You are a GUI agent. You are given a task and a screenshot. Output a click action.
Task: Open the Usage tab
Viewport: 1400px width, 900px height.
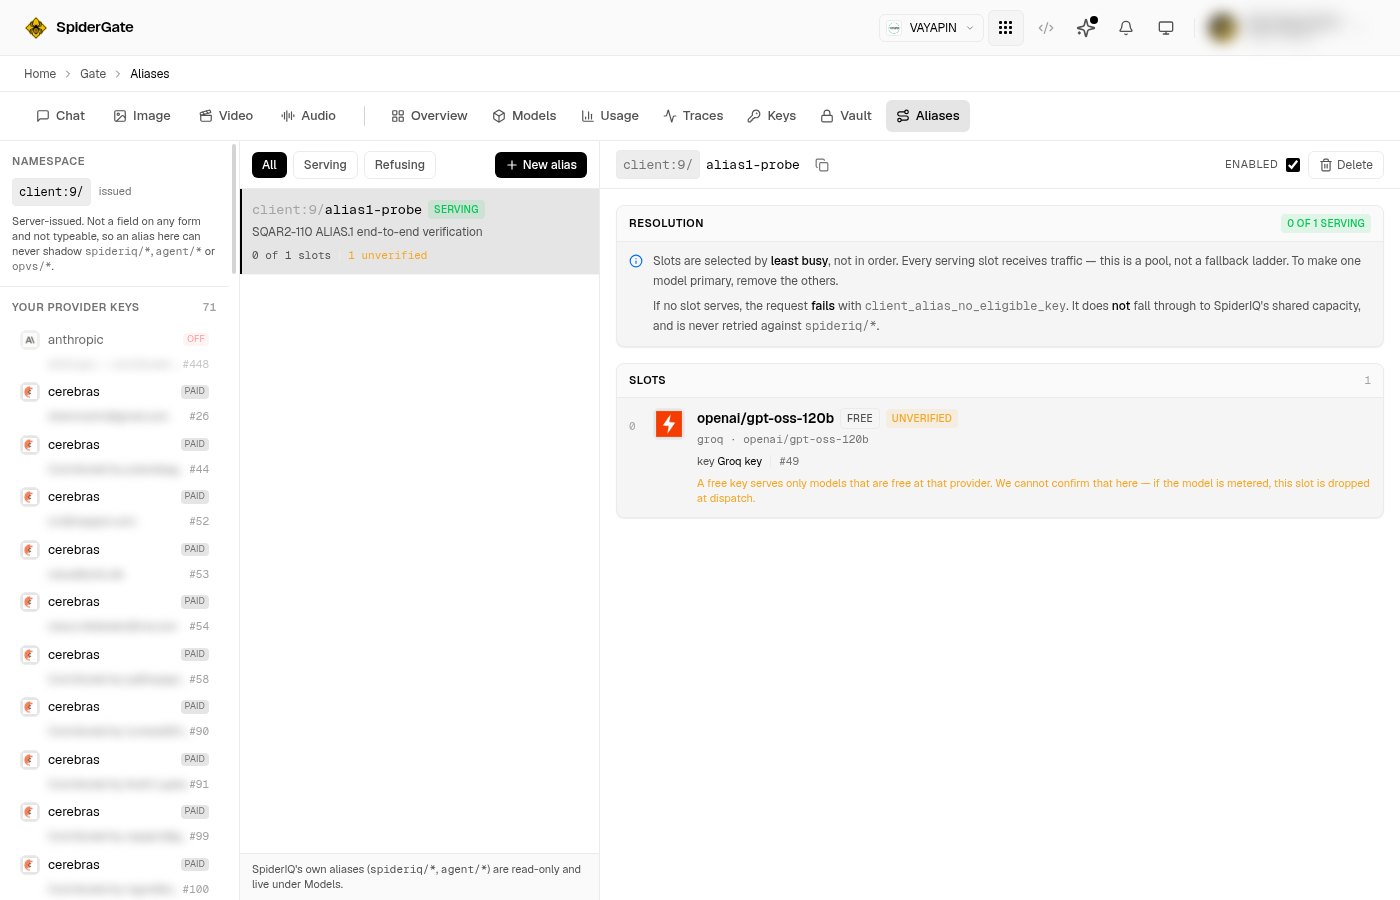[610, 116]
